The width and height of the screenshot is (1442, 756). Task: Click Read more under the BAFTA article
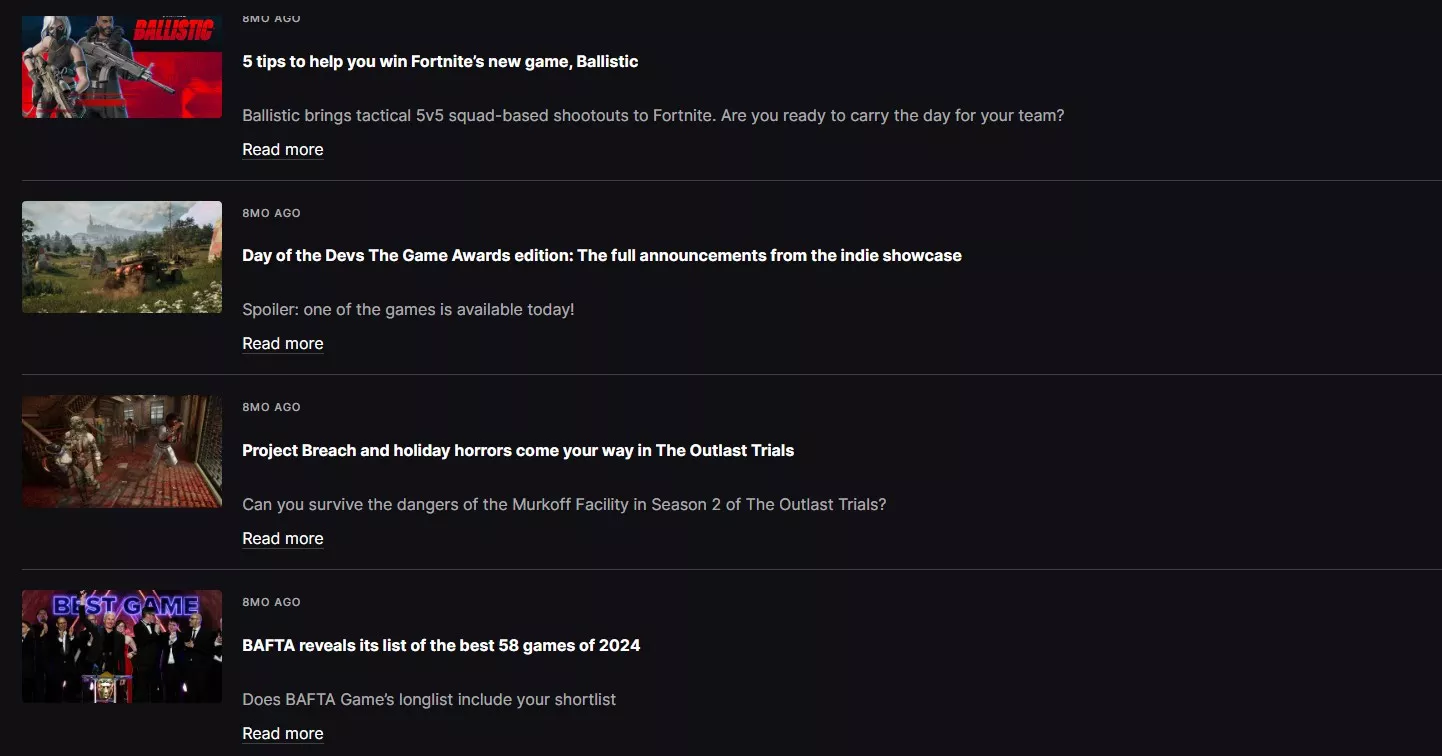[282, 733]
